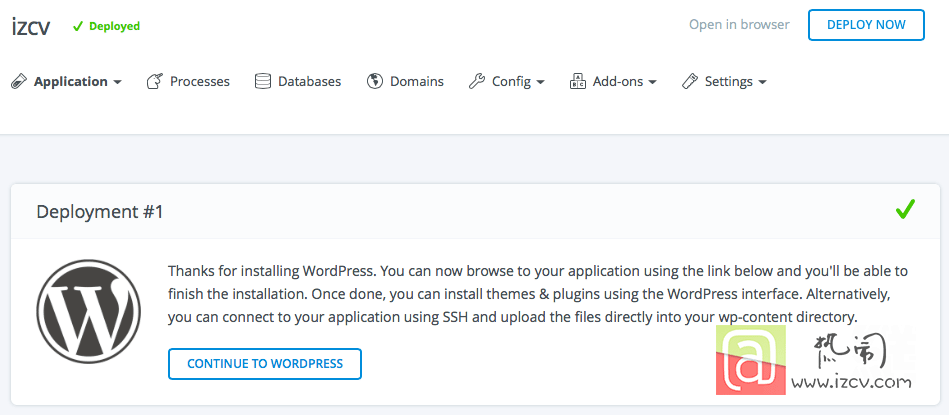This screenshot has height=415, width=949.
Task: Click the izcv application name
Action: 31,26
